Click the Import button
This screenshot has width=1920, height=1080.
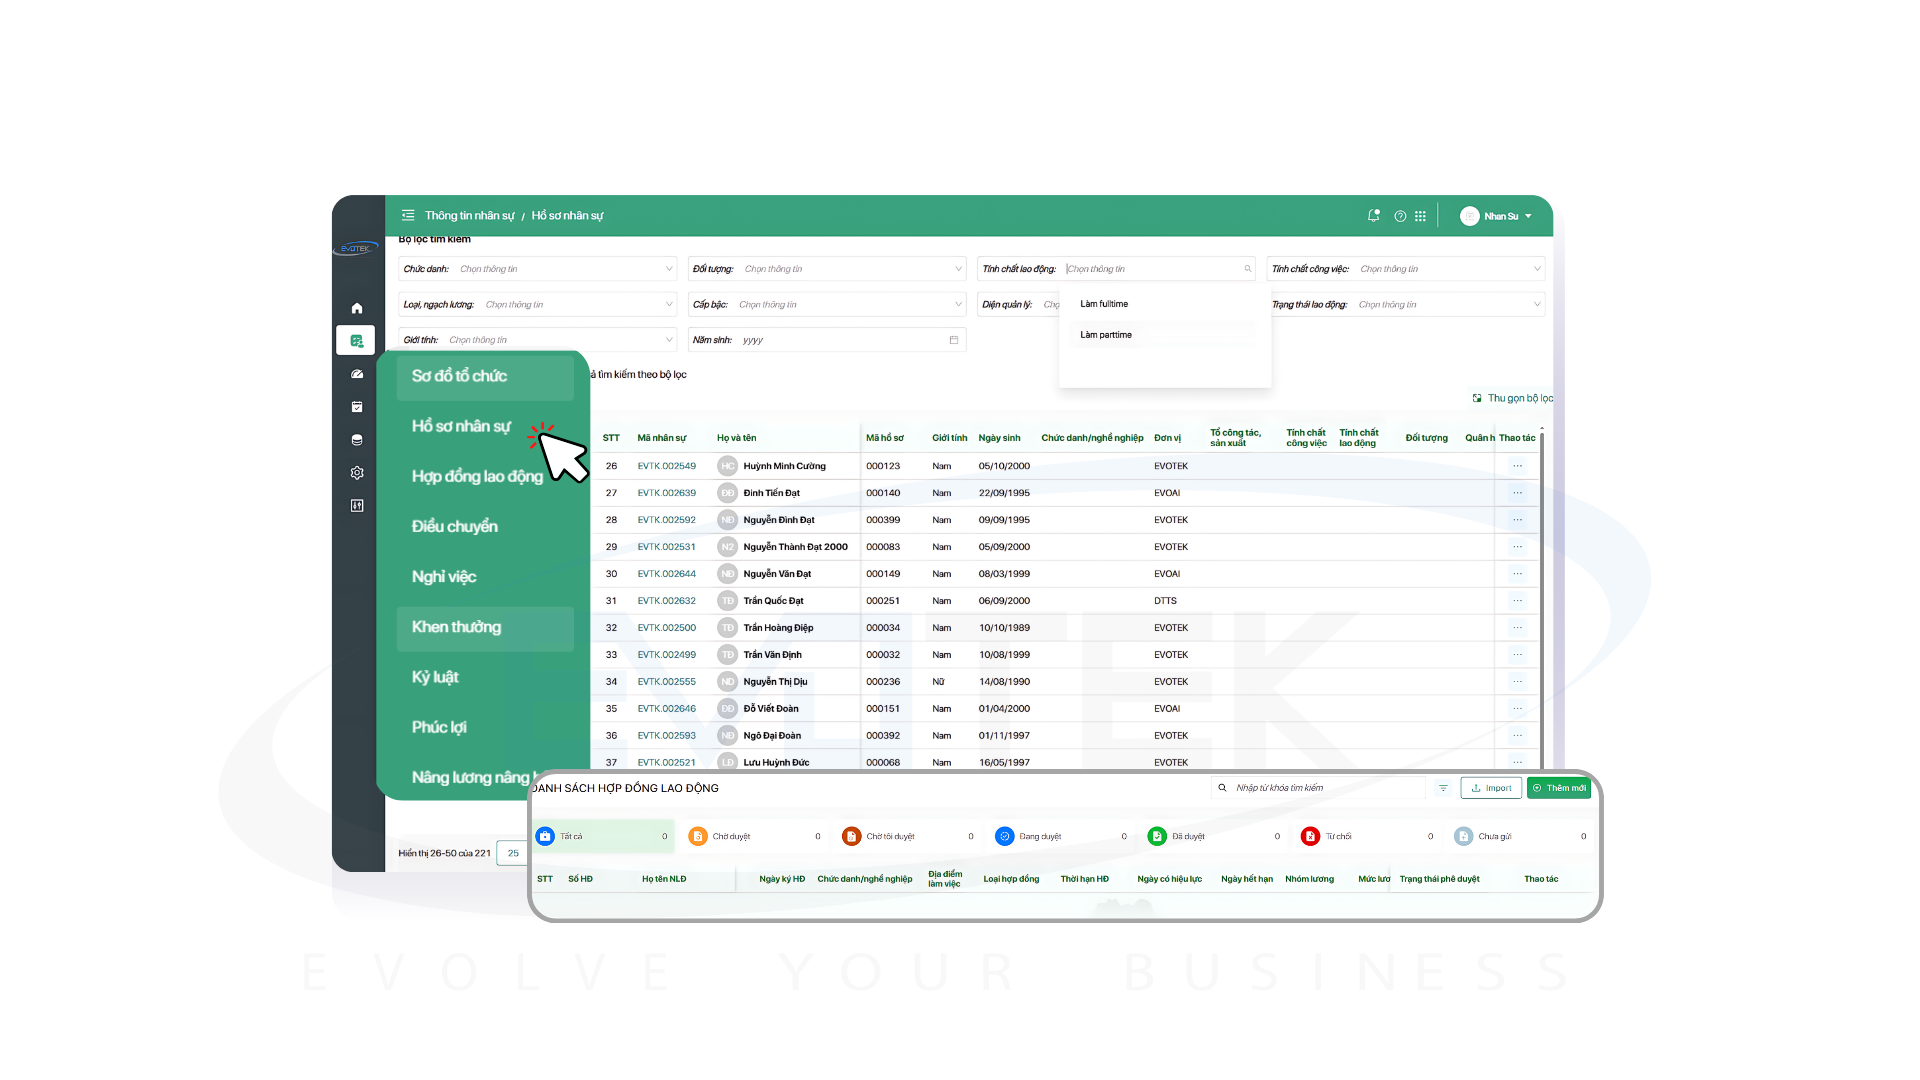(1491, 788)
